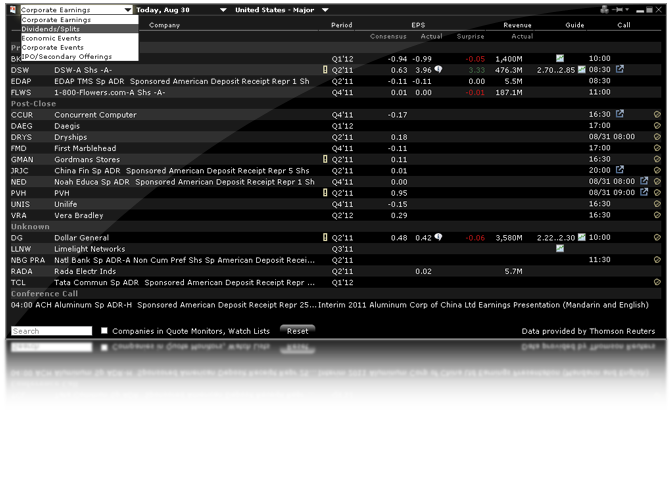Image resolution: width=672 pixels, height=500 pixels.
Task: Select Dividends/Splits in the dropdown list
Action: [80, 29]
